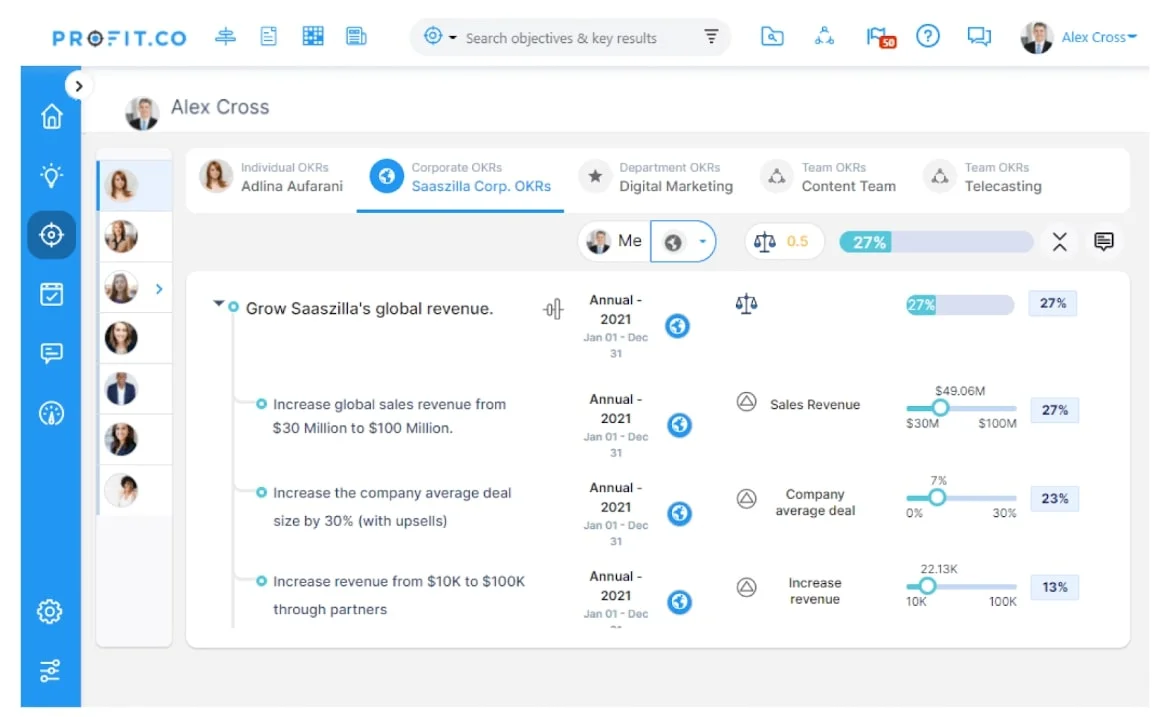Open the tasks calendar icon in sidebar

50,294
